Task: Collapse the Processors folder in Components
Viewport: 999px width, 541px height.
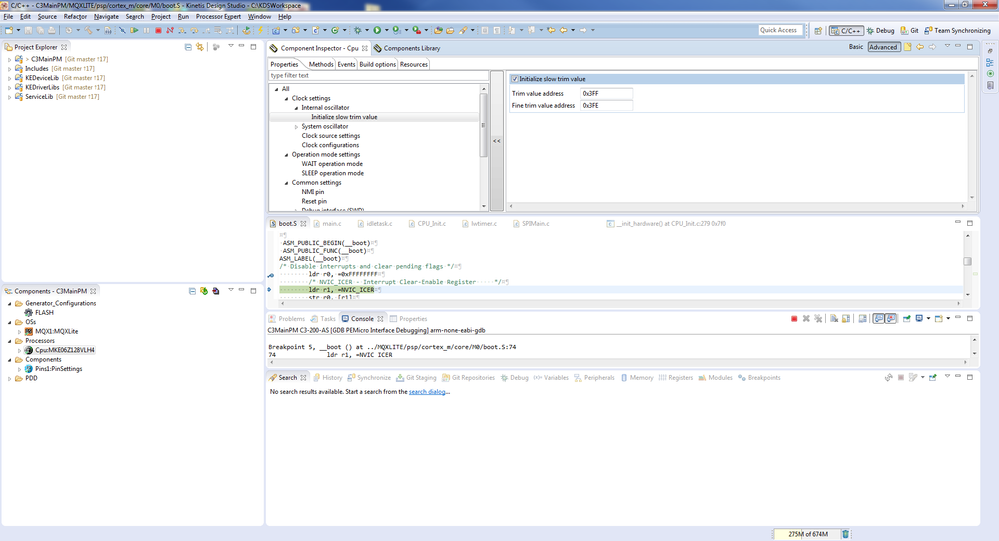Action: point(9,341)
